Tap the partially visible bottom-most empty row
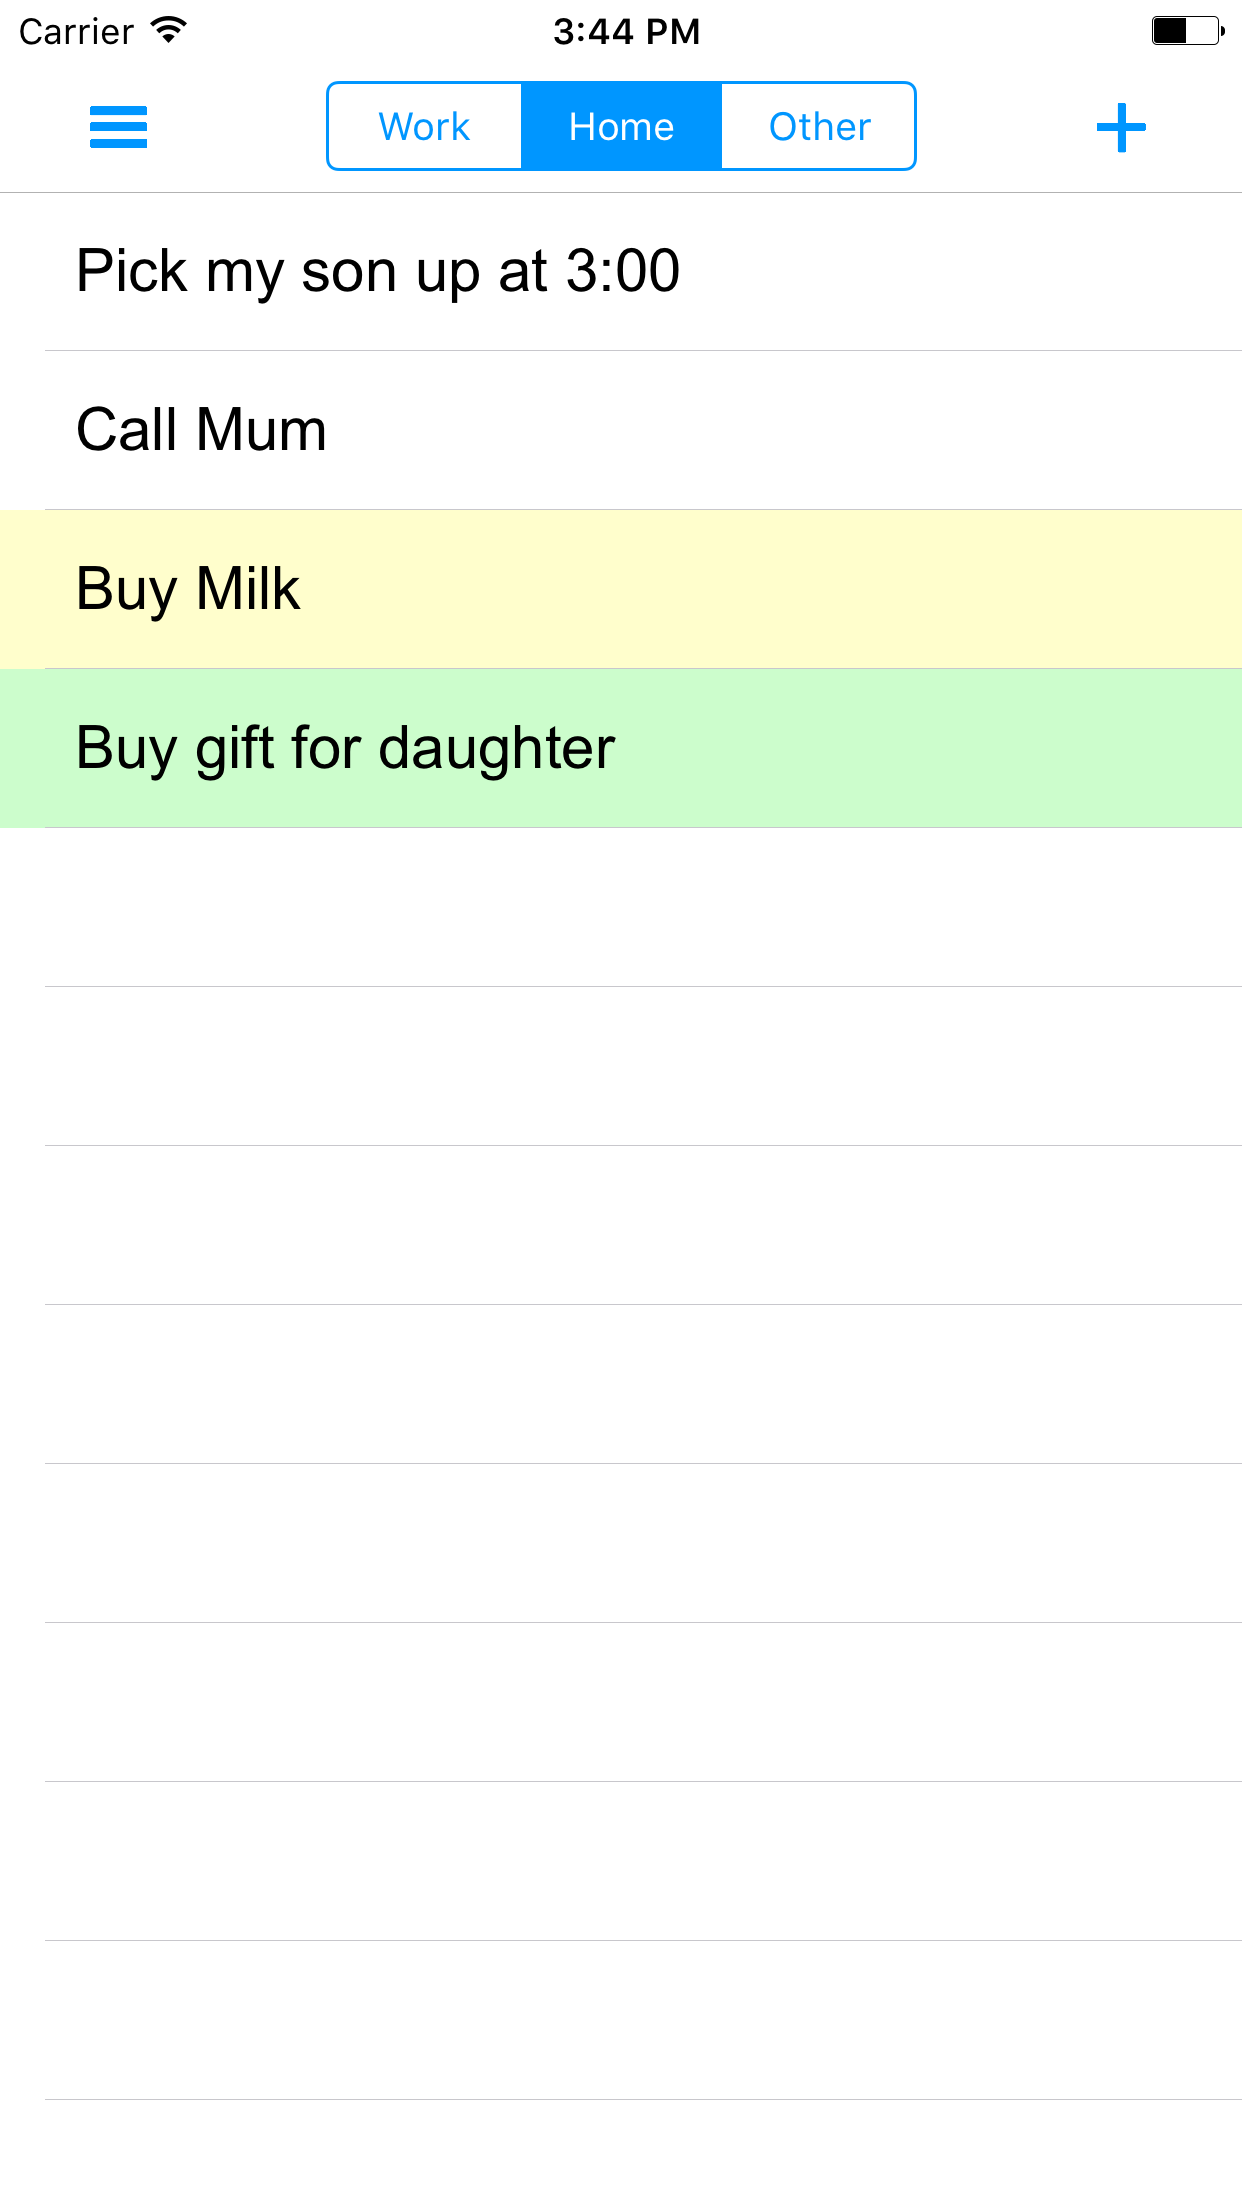Image resolution: width=1242 pixels, height=2208 pixels. 621,2155
